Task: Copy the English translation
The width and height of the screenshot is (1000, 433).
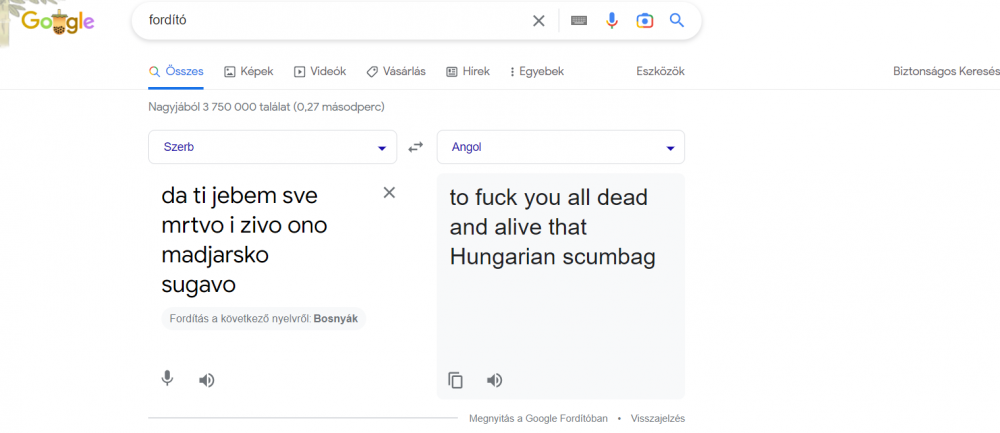Action: pos(456,380)
